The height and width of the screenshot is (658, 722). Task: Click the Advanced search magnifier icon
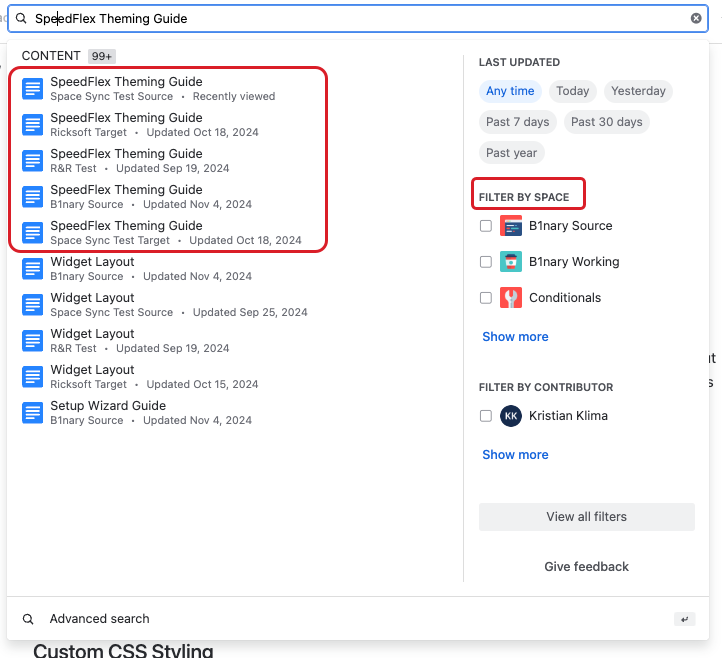(x=28, y=619)
